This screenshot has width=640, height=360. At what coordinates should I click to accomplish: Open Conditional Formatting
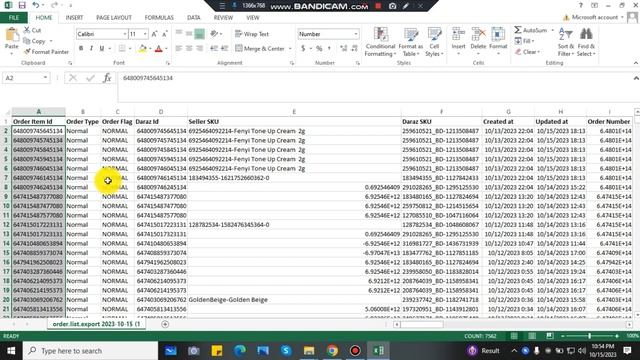[380, 42]
